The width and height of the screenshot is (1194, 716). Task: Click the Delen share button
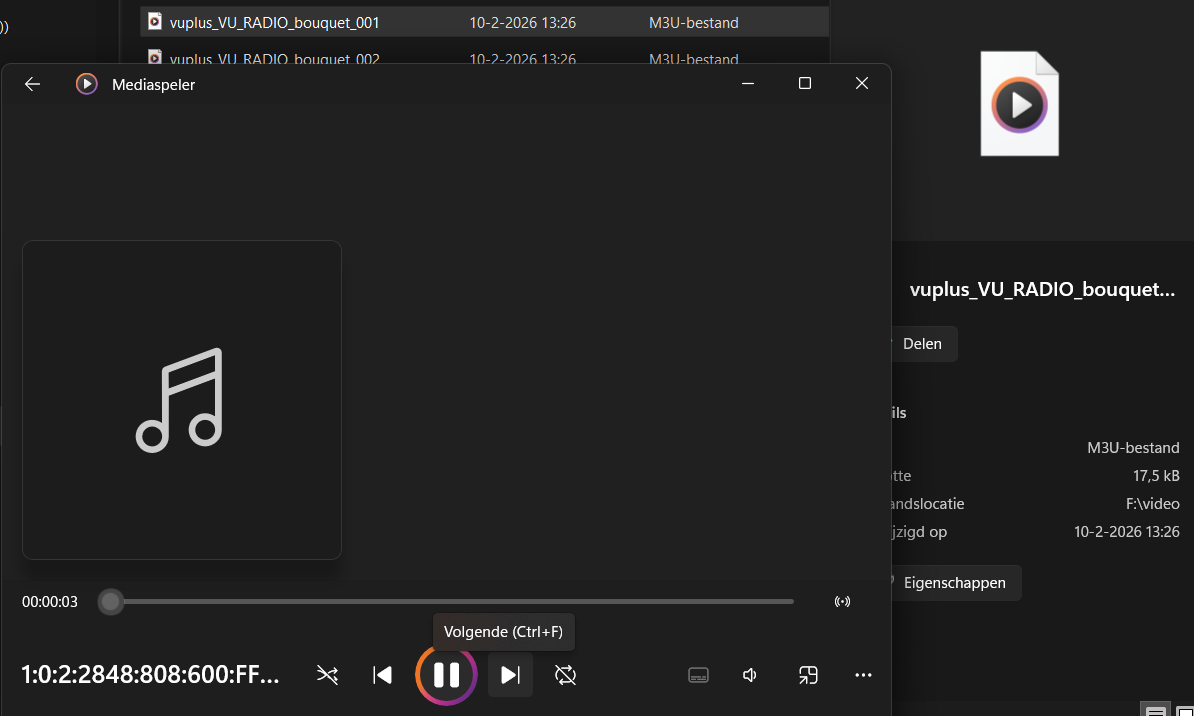pos(922,343)
